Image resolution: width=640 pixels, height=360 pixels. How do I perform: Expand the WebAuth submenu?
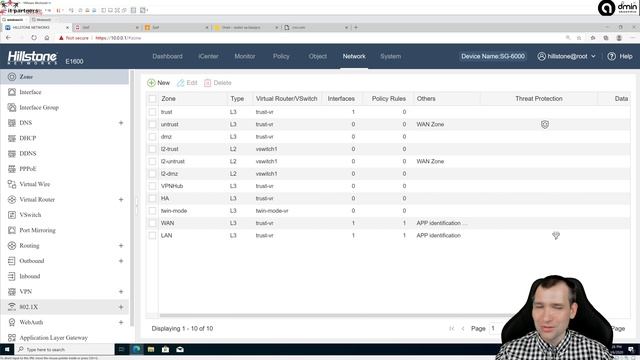point(121,322)
